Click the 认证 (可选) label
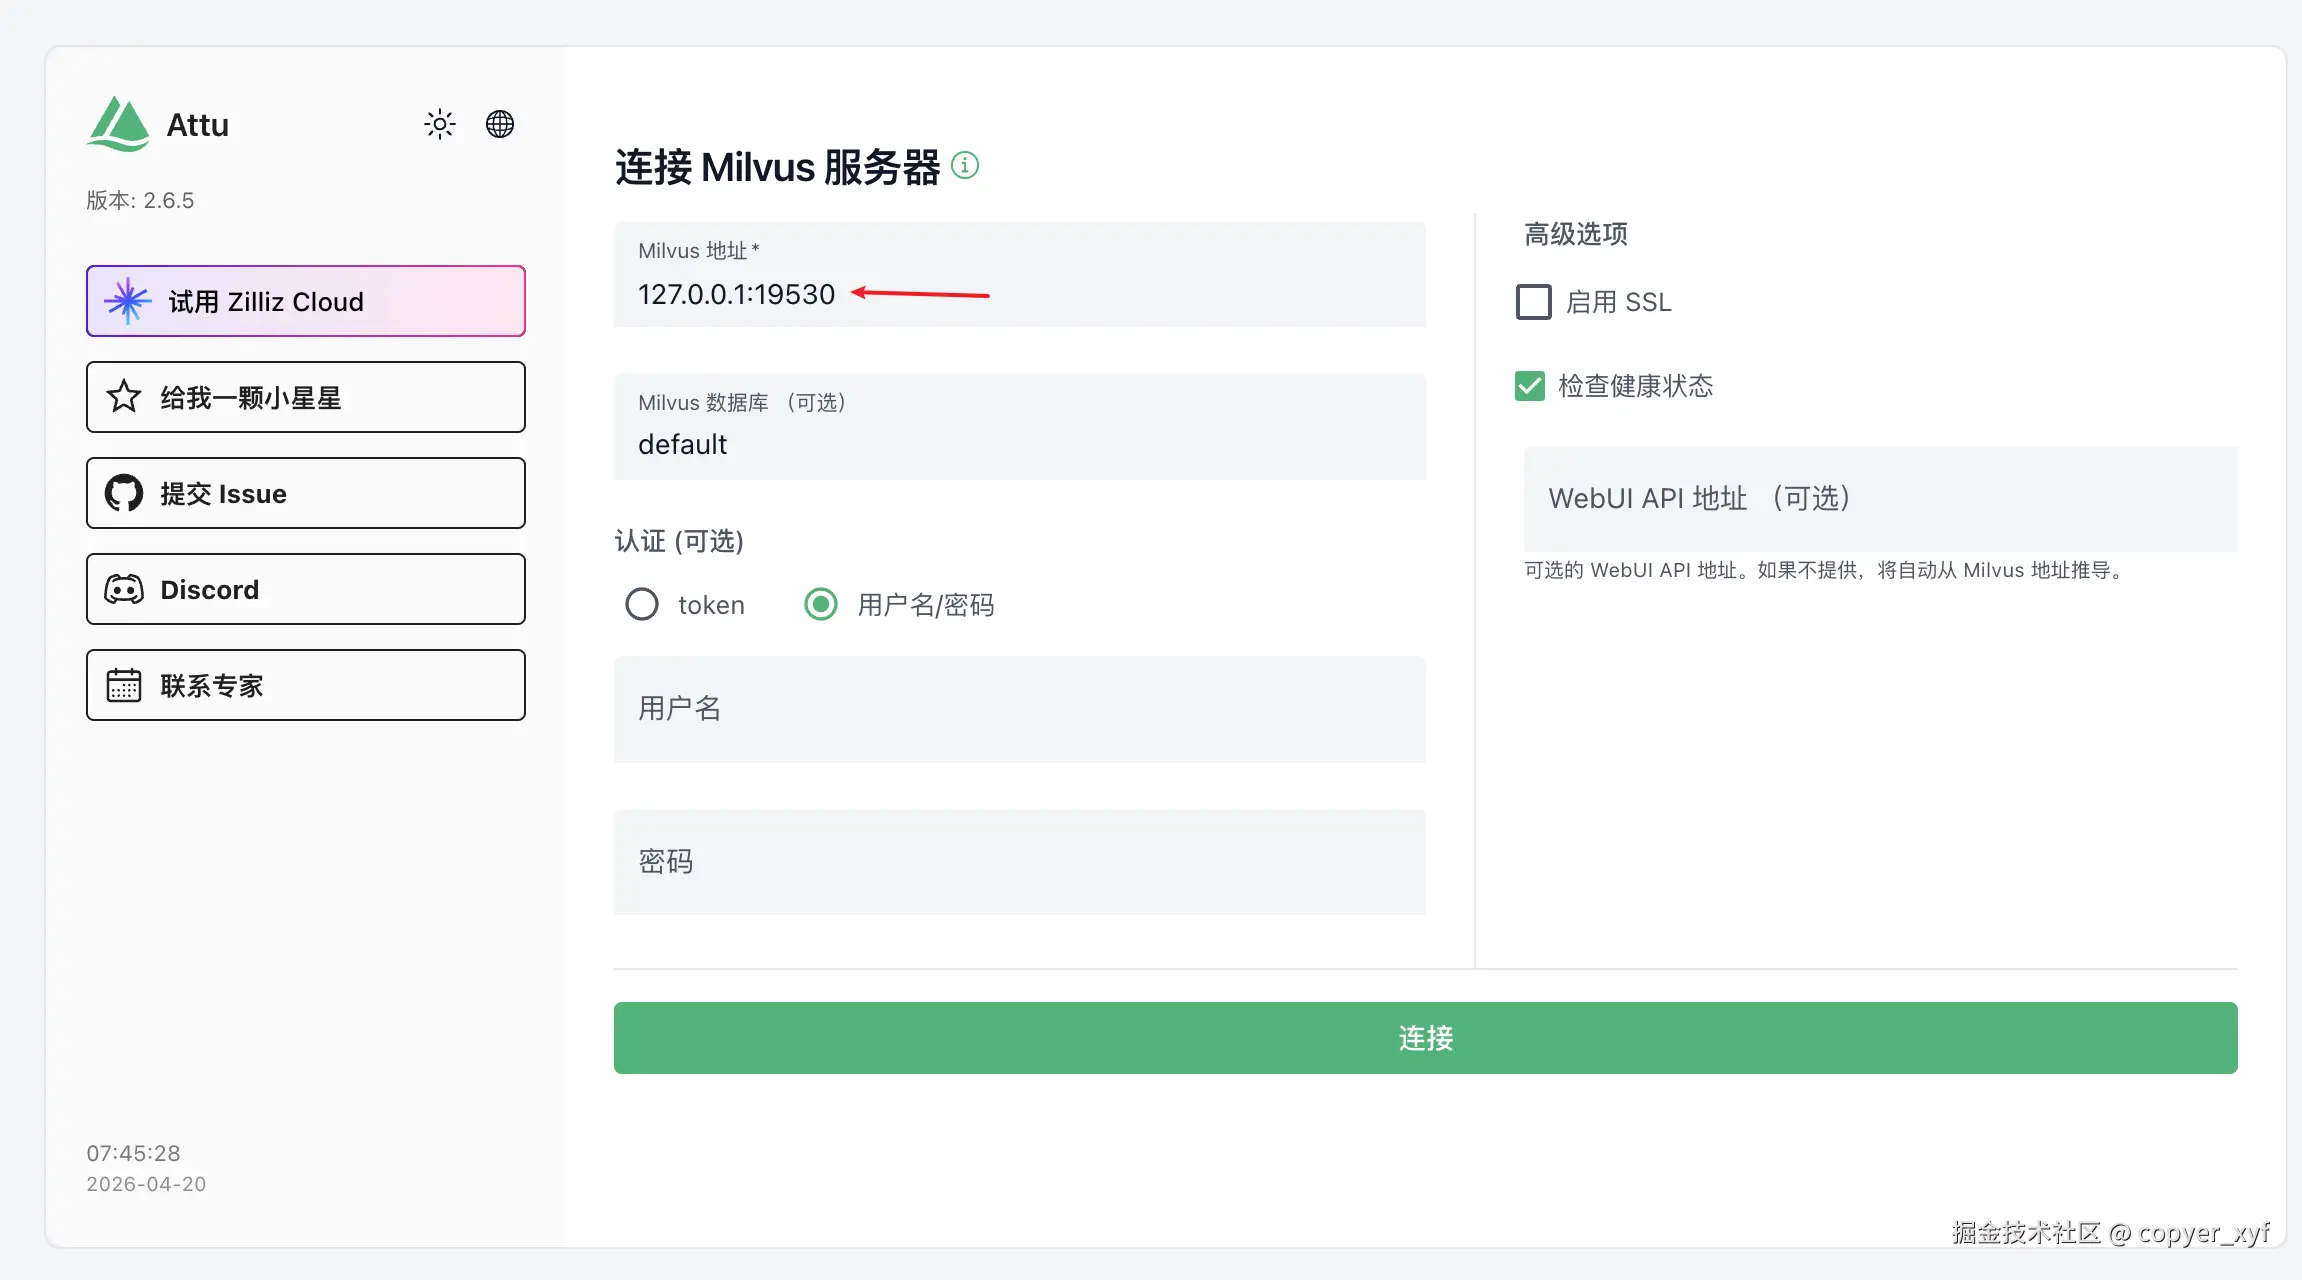2302x1280 pixels. click(679, 541)
